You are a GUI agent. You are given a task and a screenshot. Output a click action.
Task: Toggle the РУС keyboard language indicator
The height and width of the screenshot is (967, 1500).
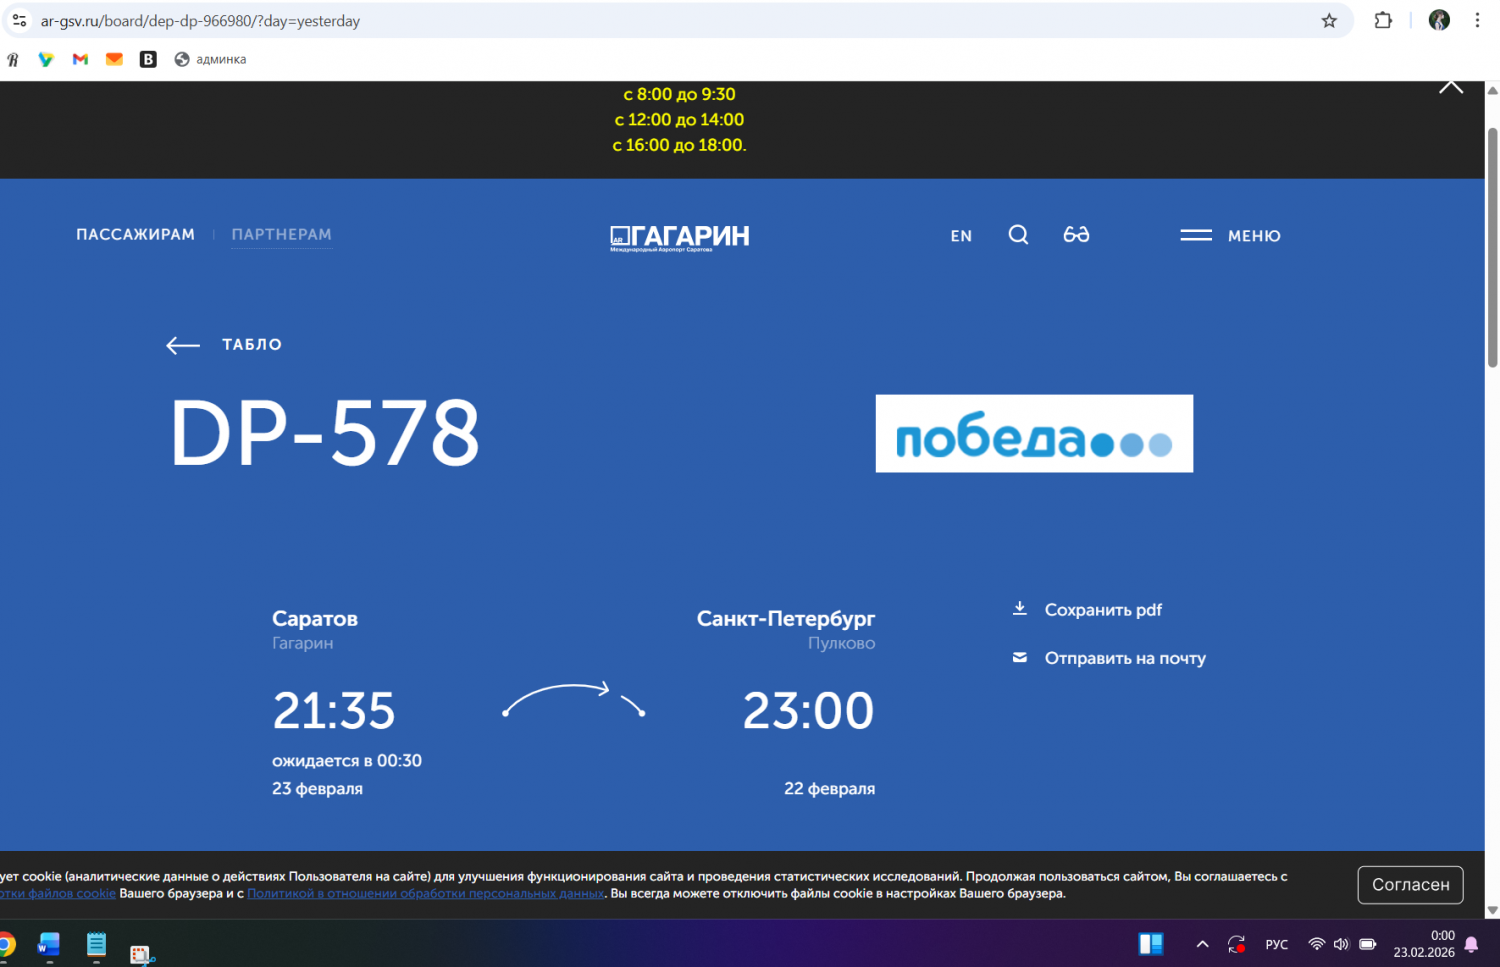(1276, 944)
